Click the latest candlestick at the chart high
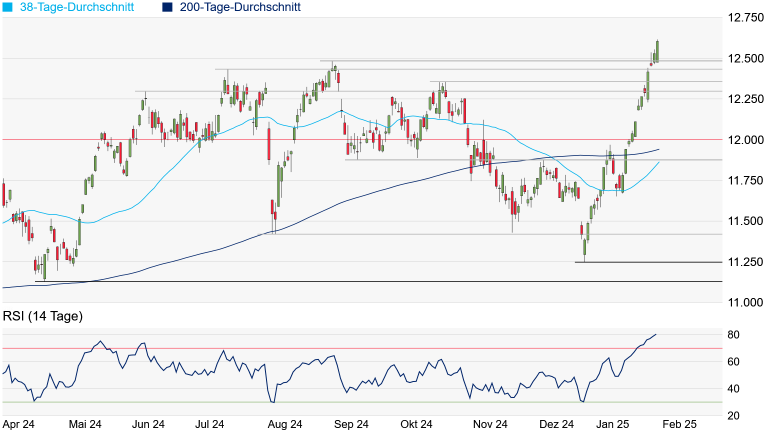The width and height of the screenshot is (765, 430). tap(657, 51)
